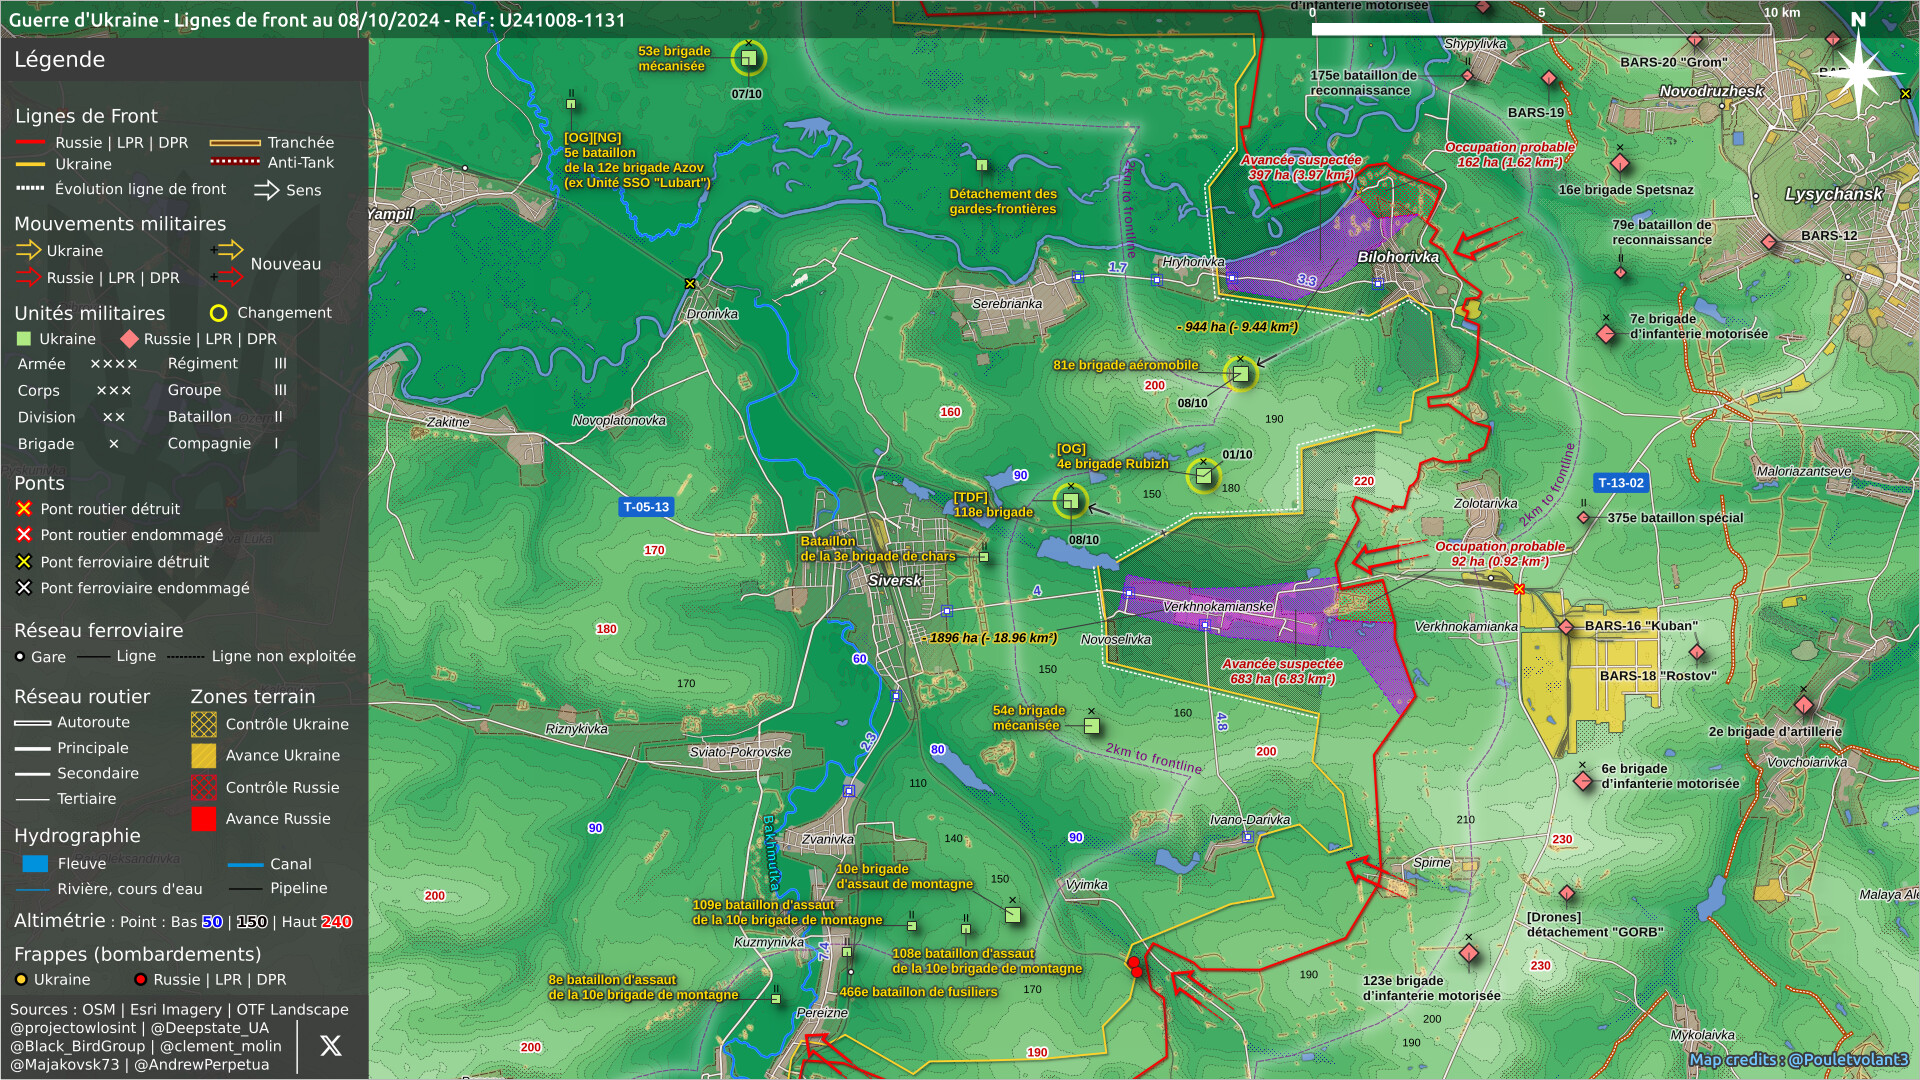1920x1080 pixels.
Task: Click the T-13-02 road shield
Action: click(x=1620, y=483)
